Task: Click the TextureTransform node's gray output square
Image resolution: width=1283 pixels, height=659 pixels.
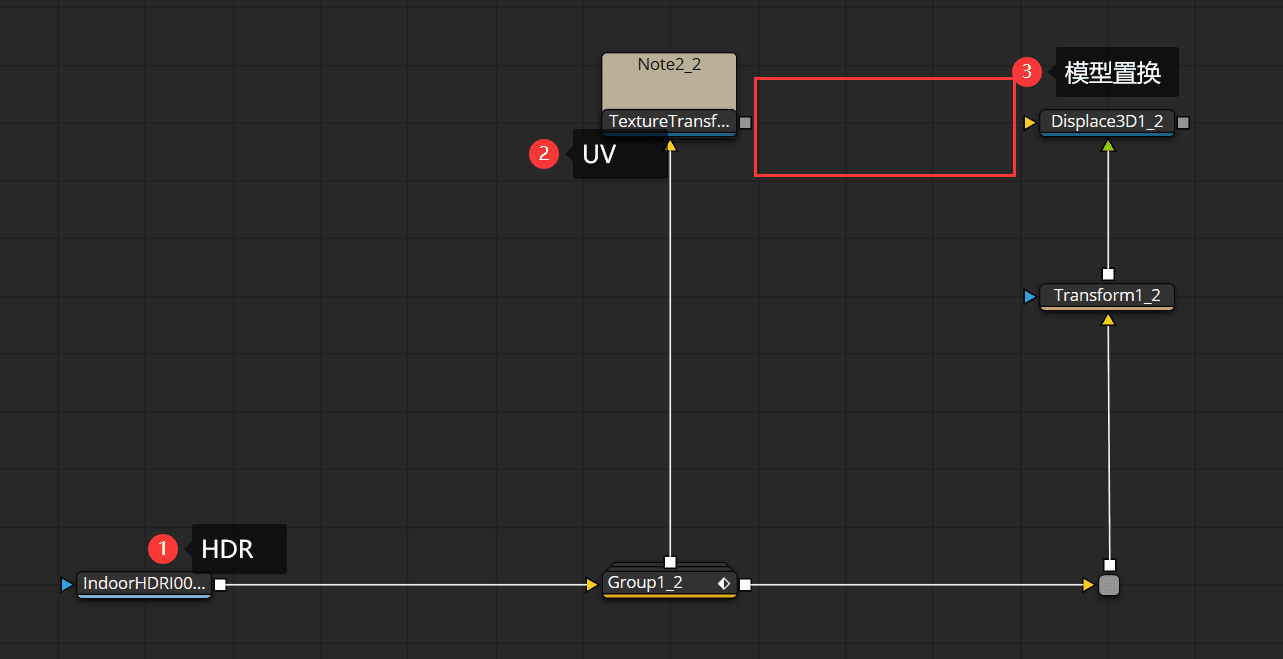Action: tap(745, 122)
